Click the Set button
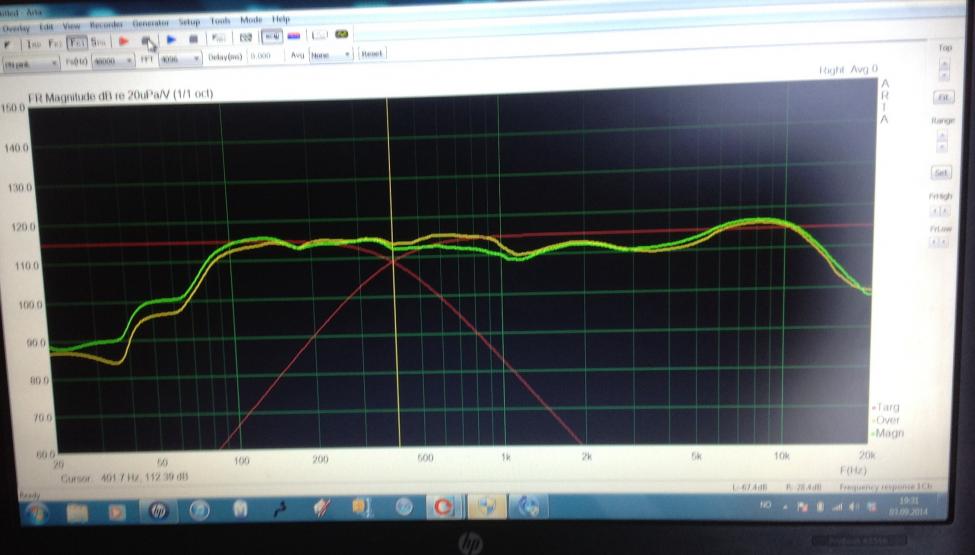The image size is (975, 555). (x=941, y=173)
